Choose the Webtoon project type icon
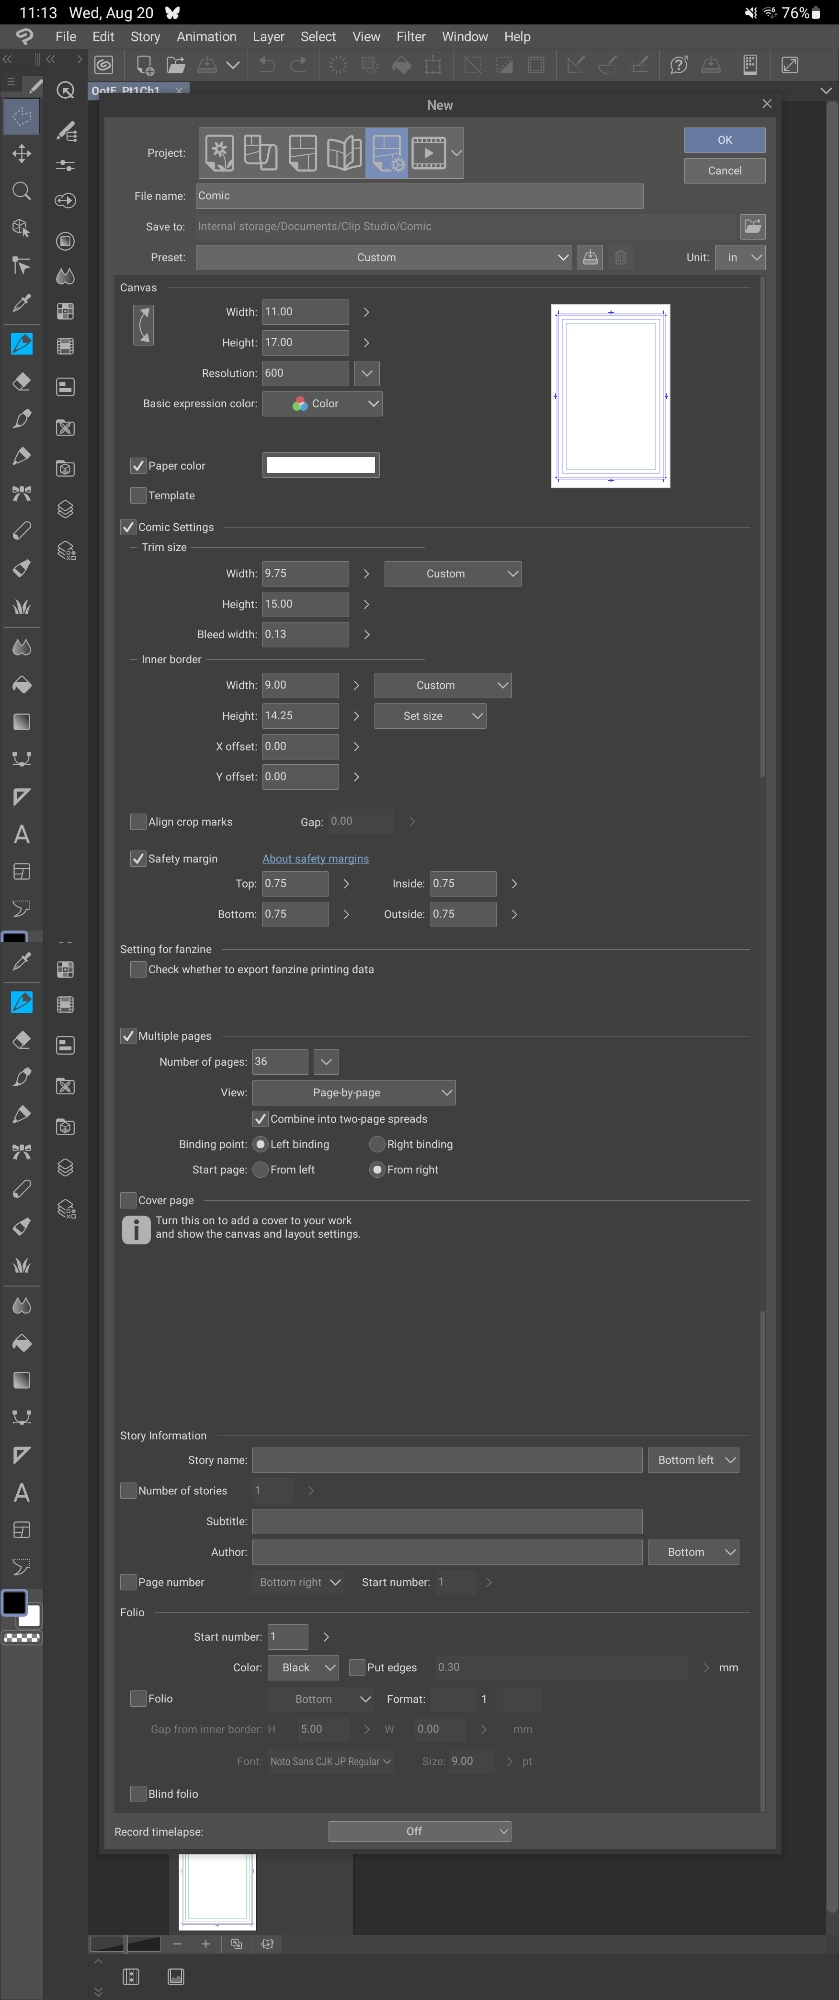 coord(261,153)
